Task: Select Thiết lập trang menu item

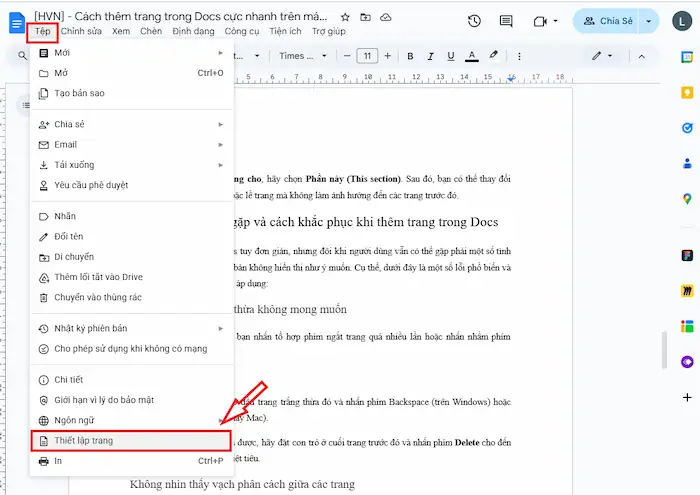Action: tap(130, 440)
